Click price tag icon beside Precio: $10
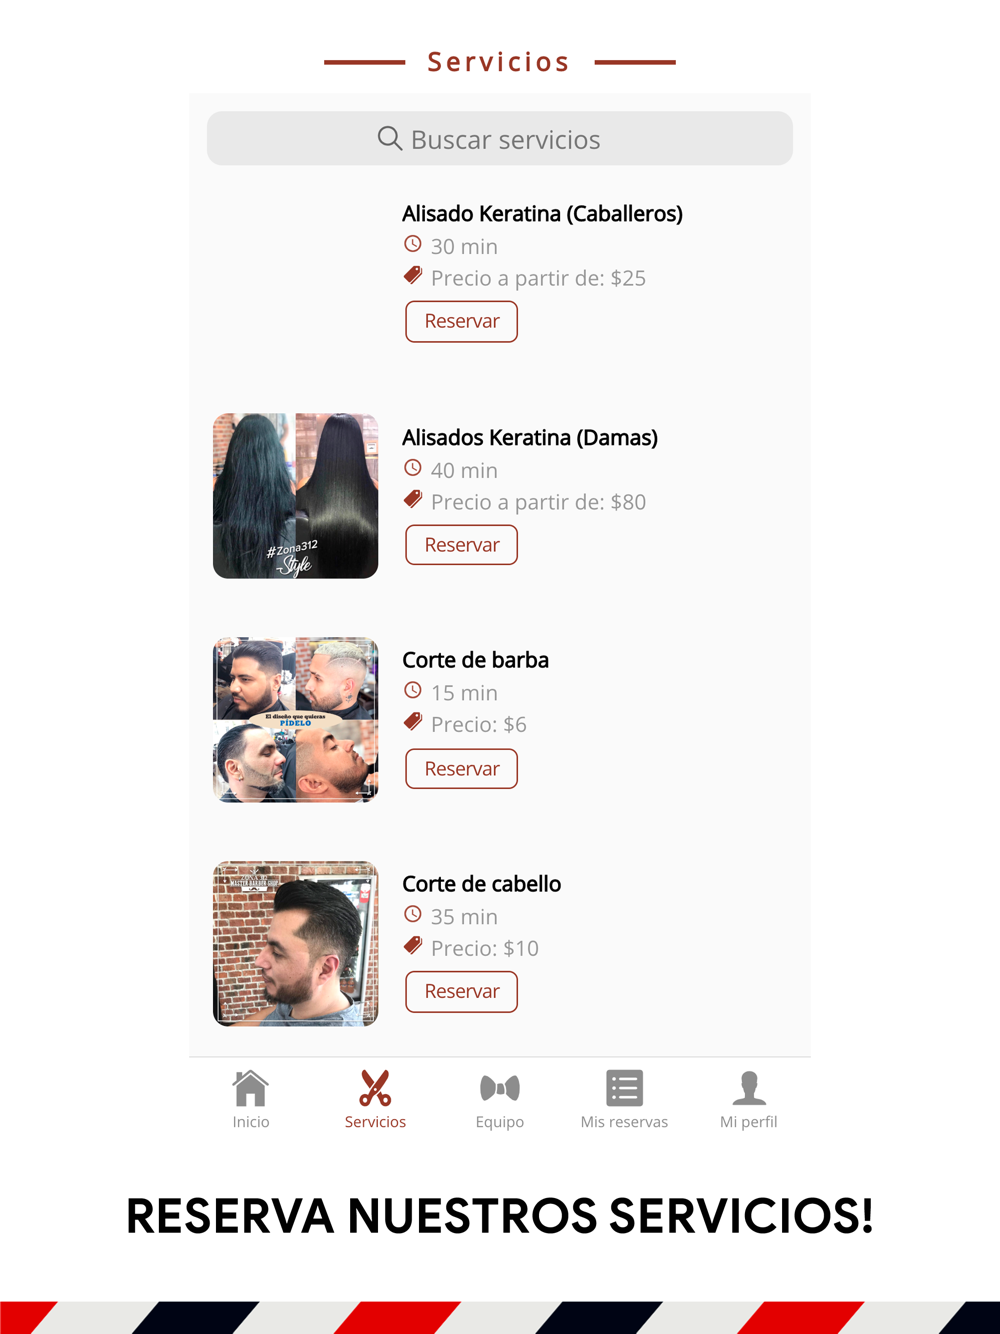1000x1334 pixels. point(413,945)
